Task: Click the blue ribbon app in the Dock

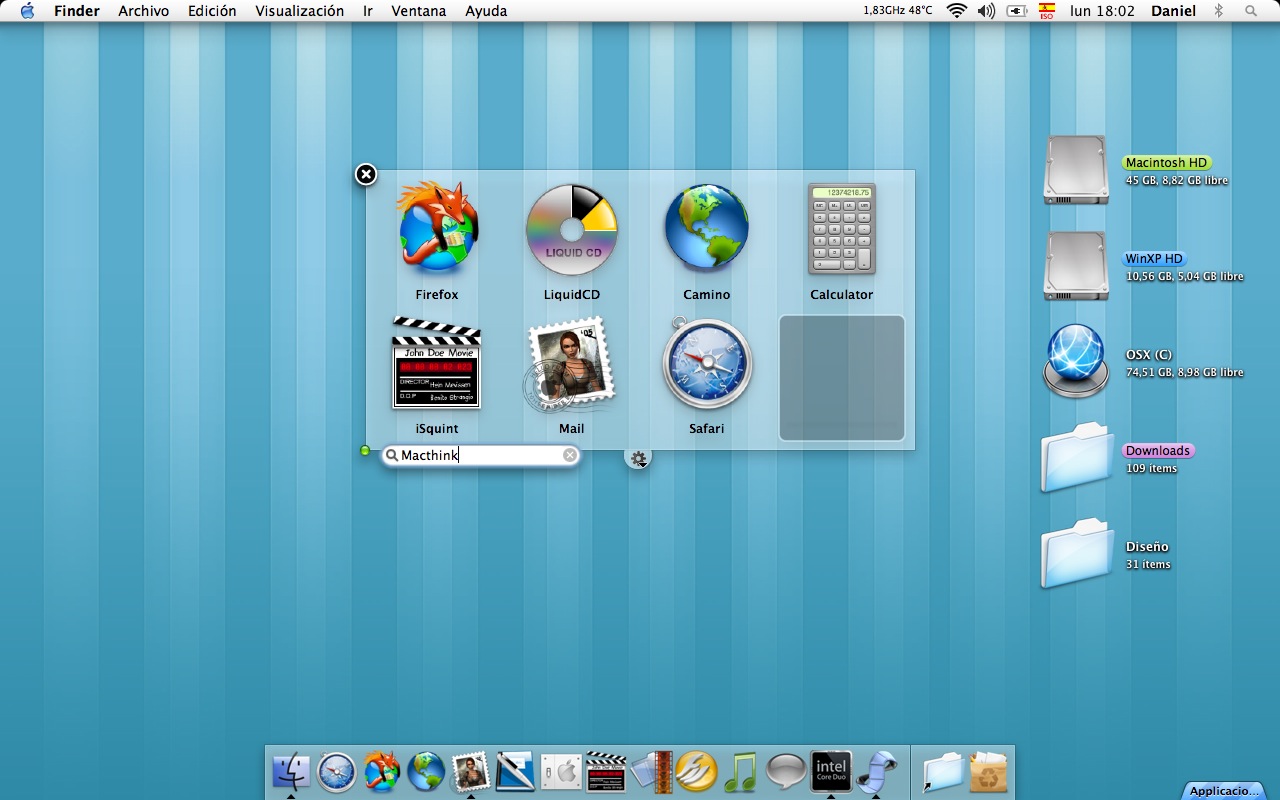Action: (x=876, y=772)
